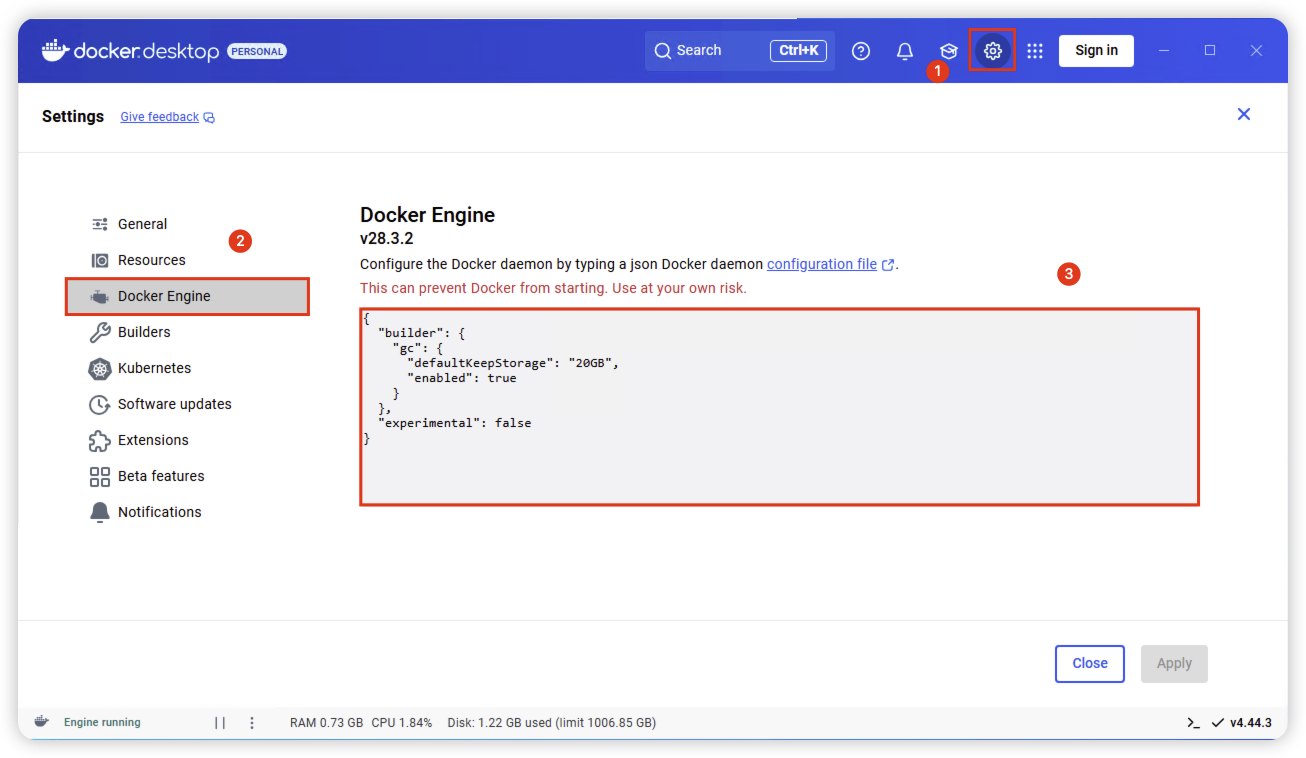The width and height of the screenshot is (1306, 758).
Task: Click the v4.44.3 version label
Action: click(x=1251, y=722)
